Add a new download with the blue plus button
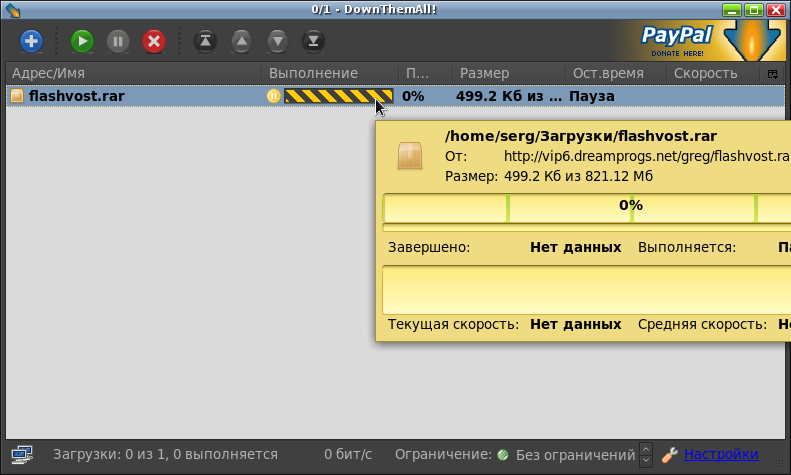 pyautogui.click(x=31, y=41)
